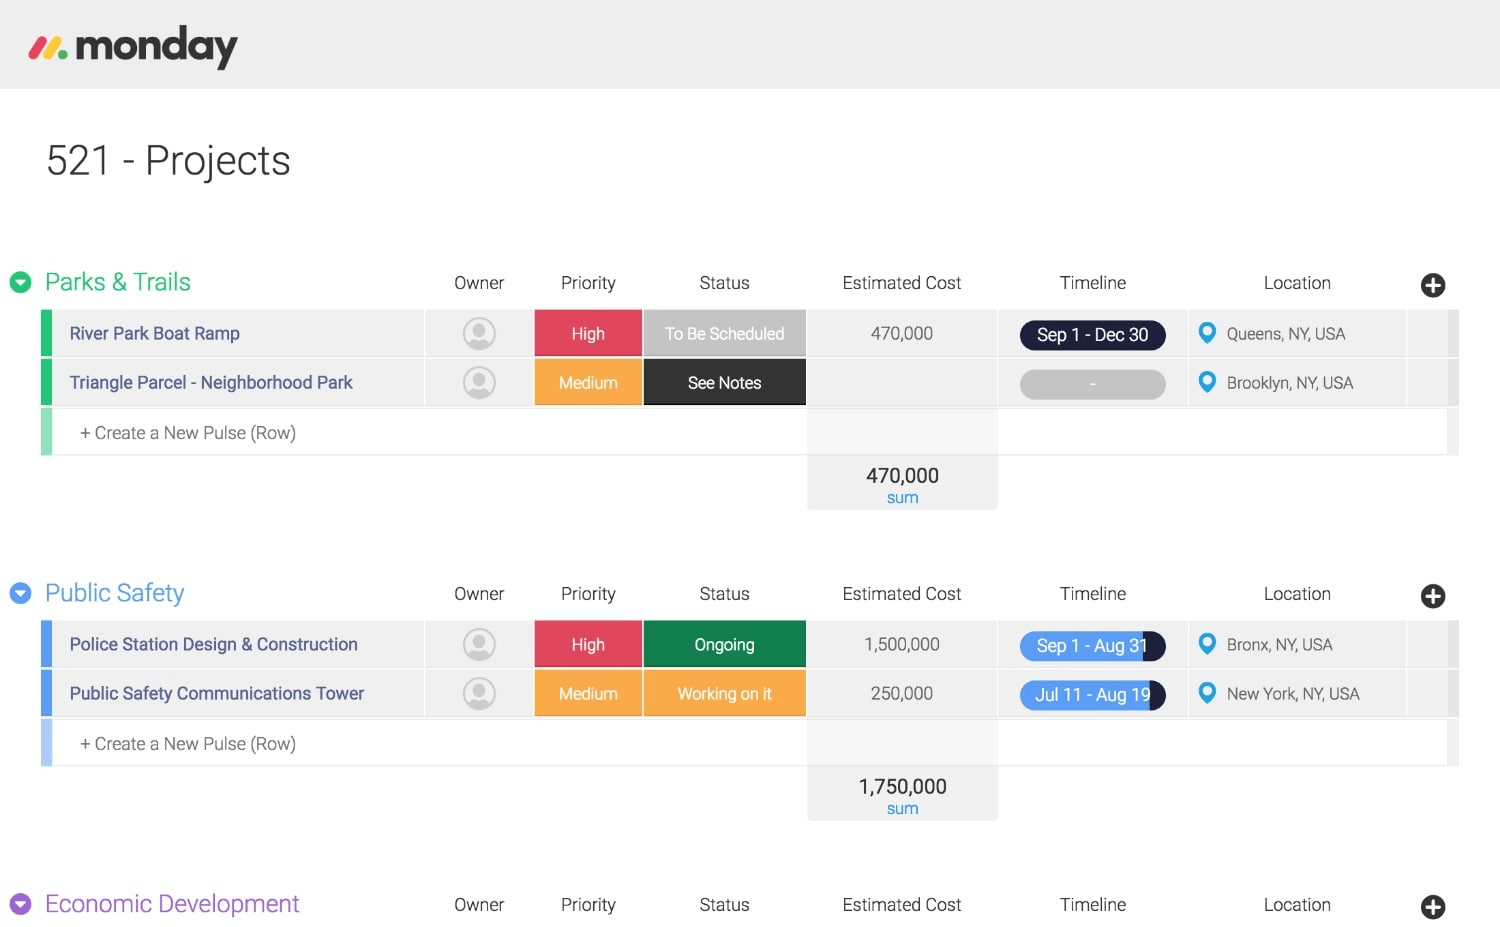Click the Bronx location pin icon
Viewport: 1500px width, 927px height.
[x=1207, y=644]
